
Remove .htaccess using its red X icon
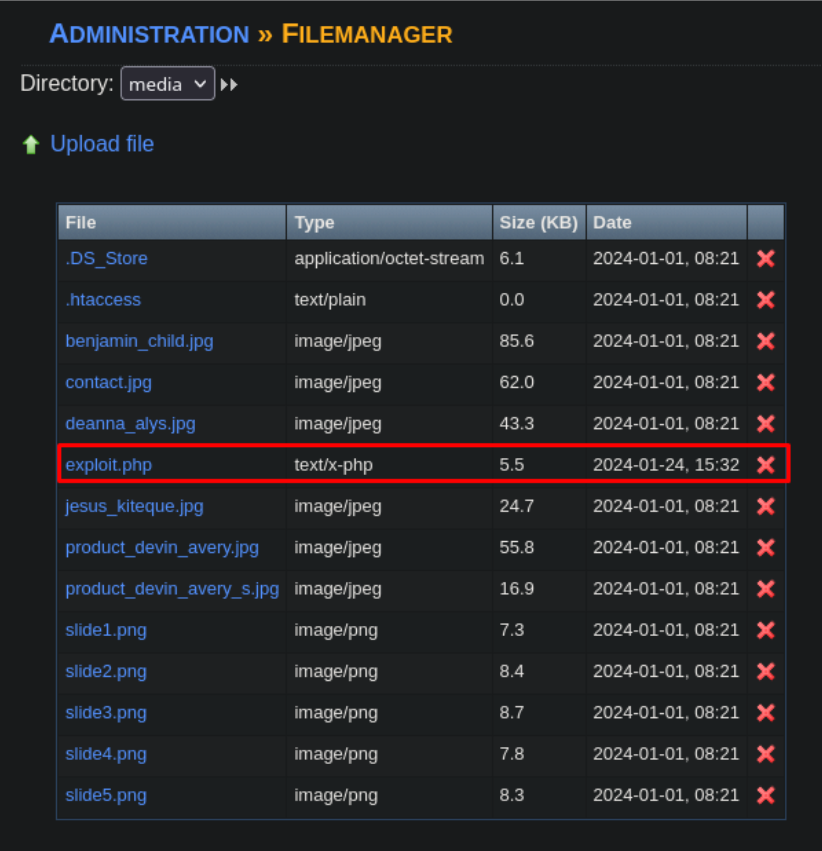[765, 299]
